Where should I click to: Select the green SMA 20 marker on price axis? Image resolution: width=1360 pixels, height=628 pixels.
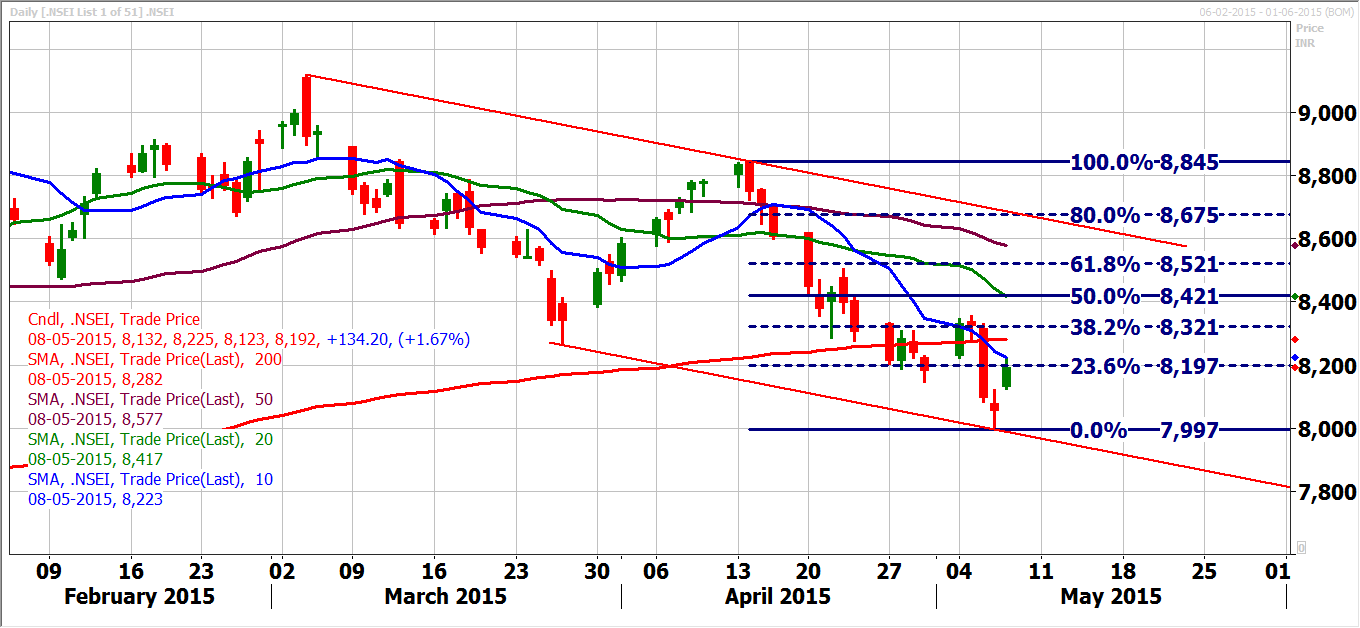(1295, 297)
